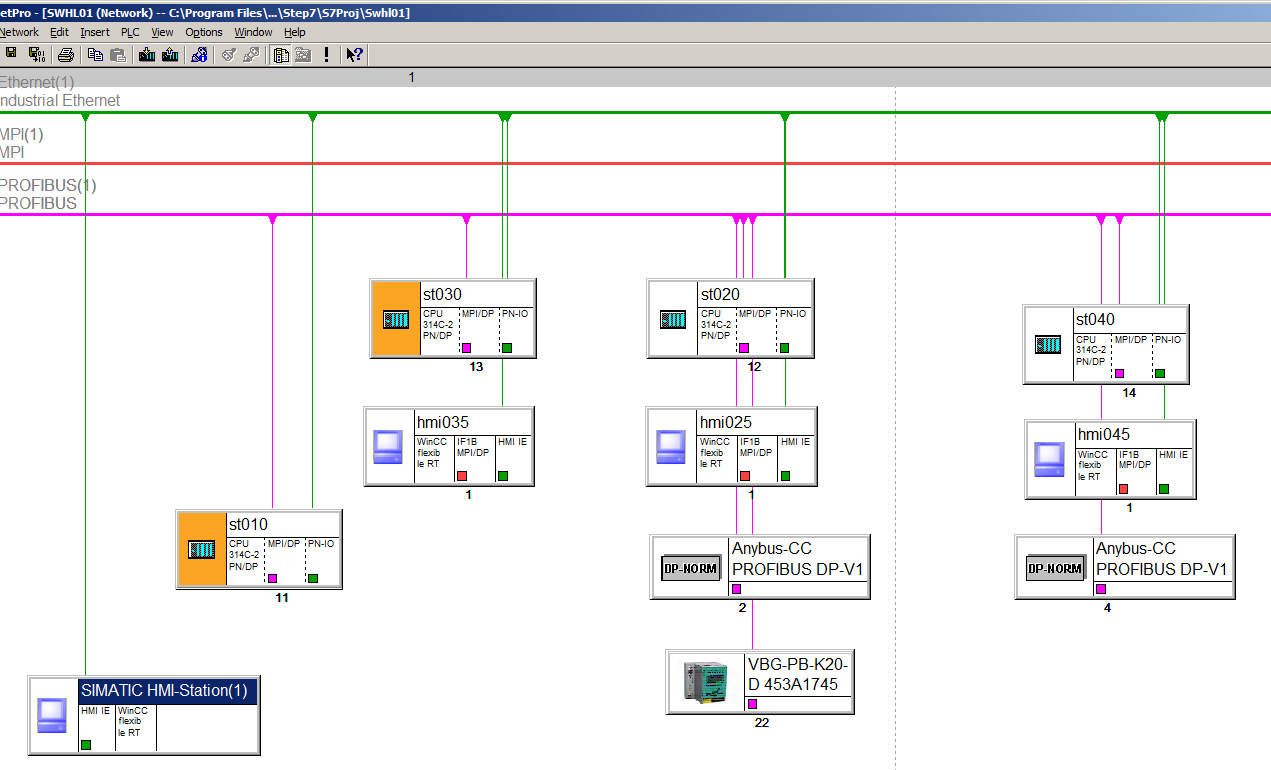Click the Paste toolbar icon

[118, 54]
